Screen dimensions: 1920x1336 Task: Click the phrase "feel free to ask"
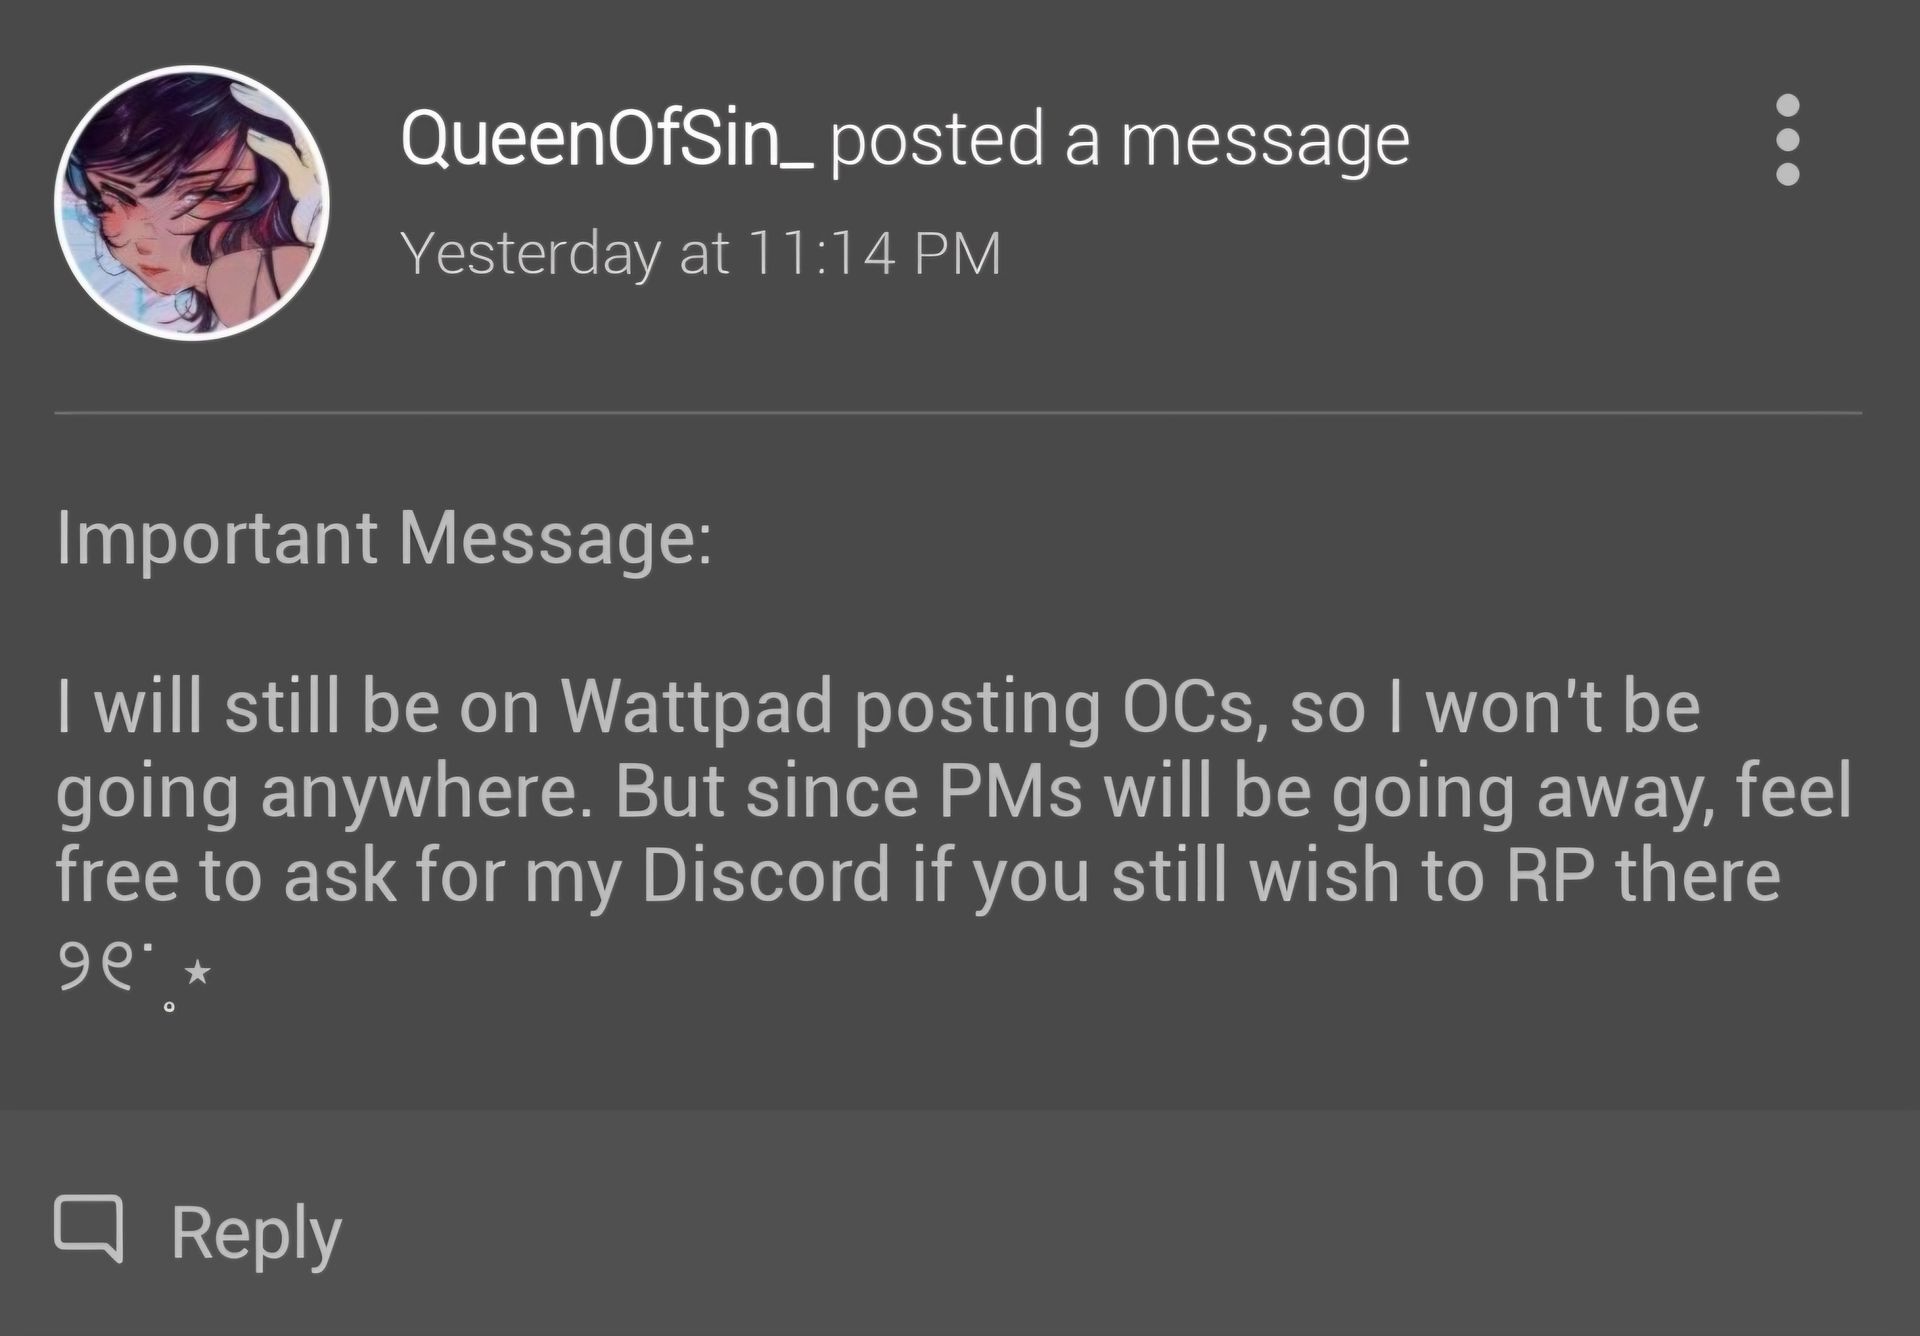tap(225, 875)
